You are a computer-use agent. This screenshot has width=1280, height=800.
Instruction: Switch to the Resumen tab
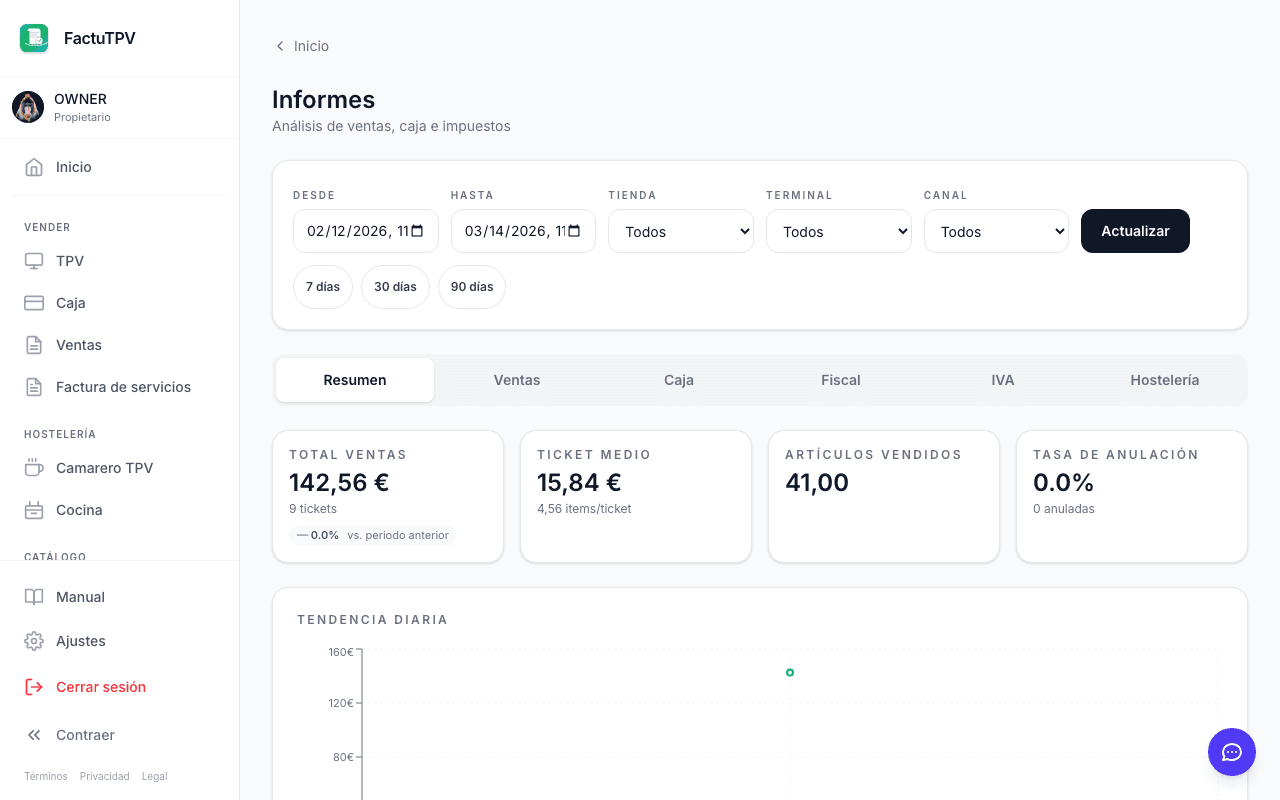click(x=355, y=380)
